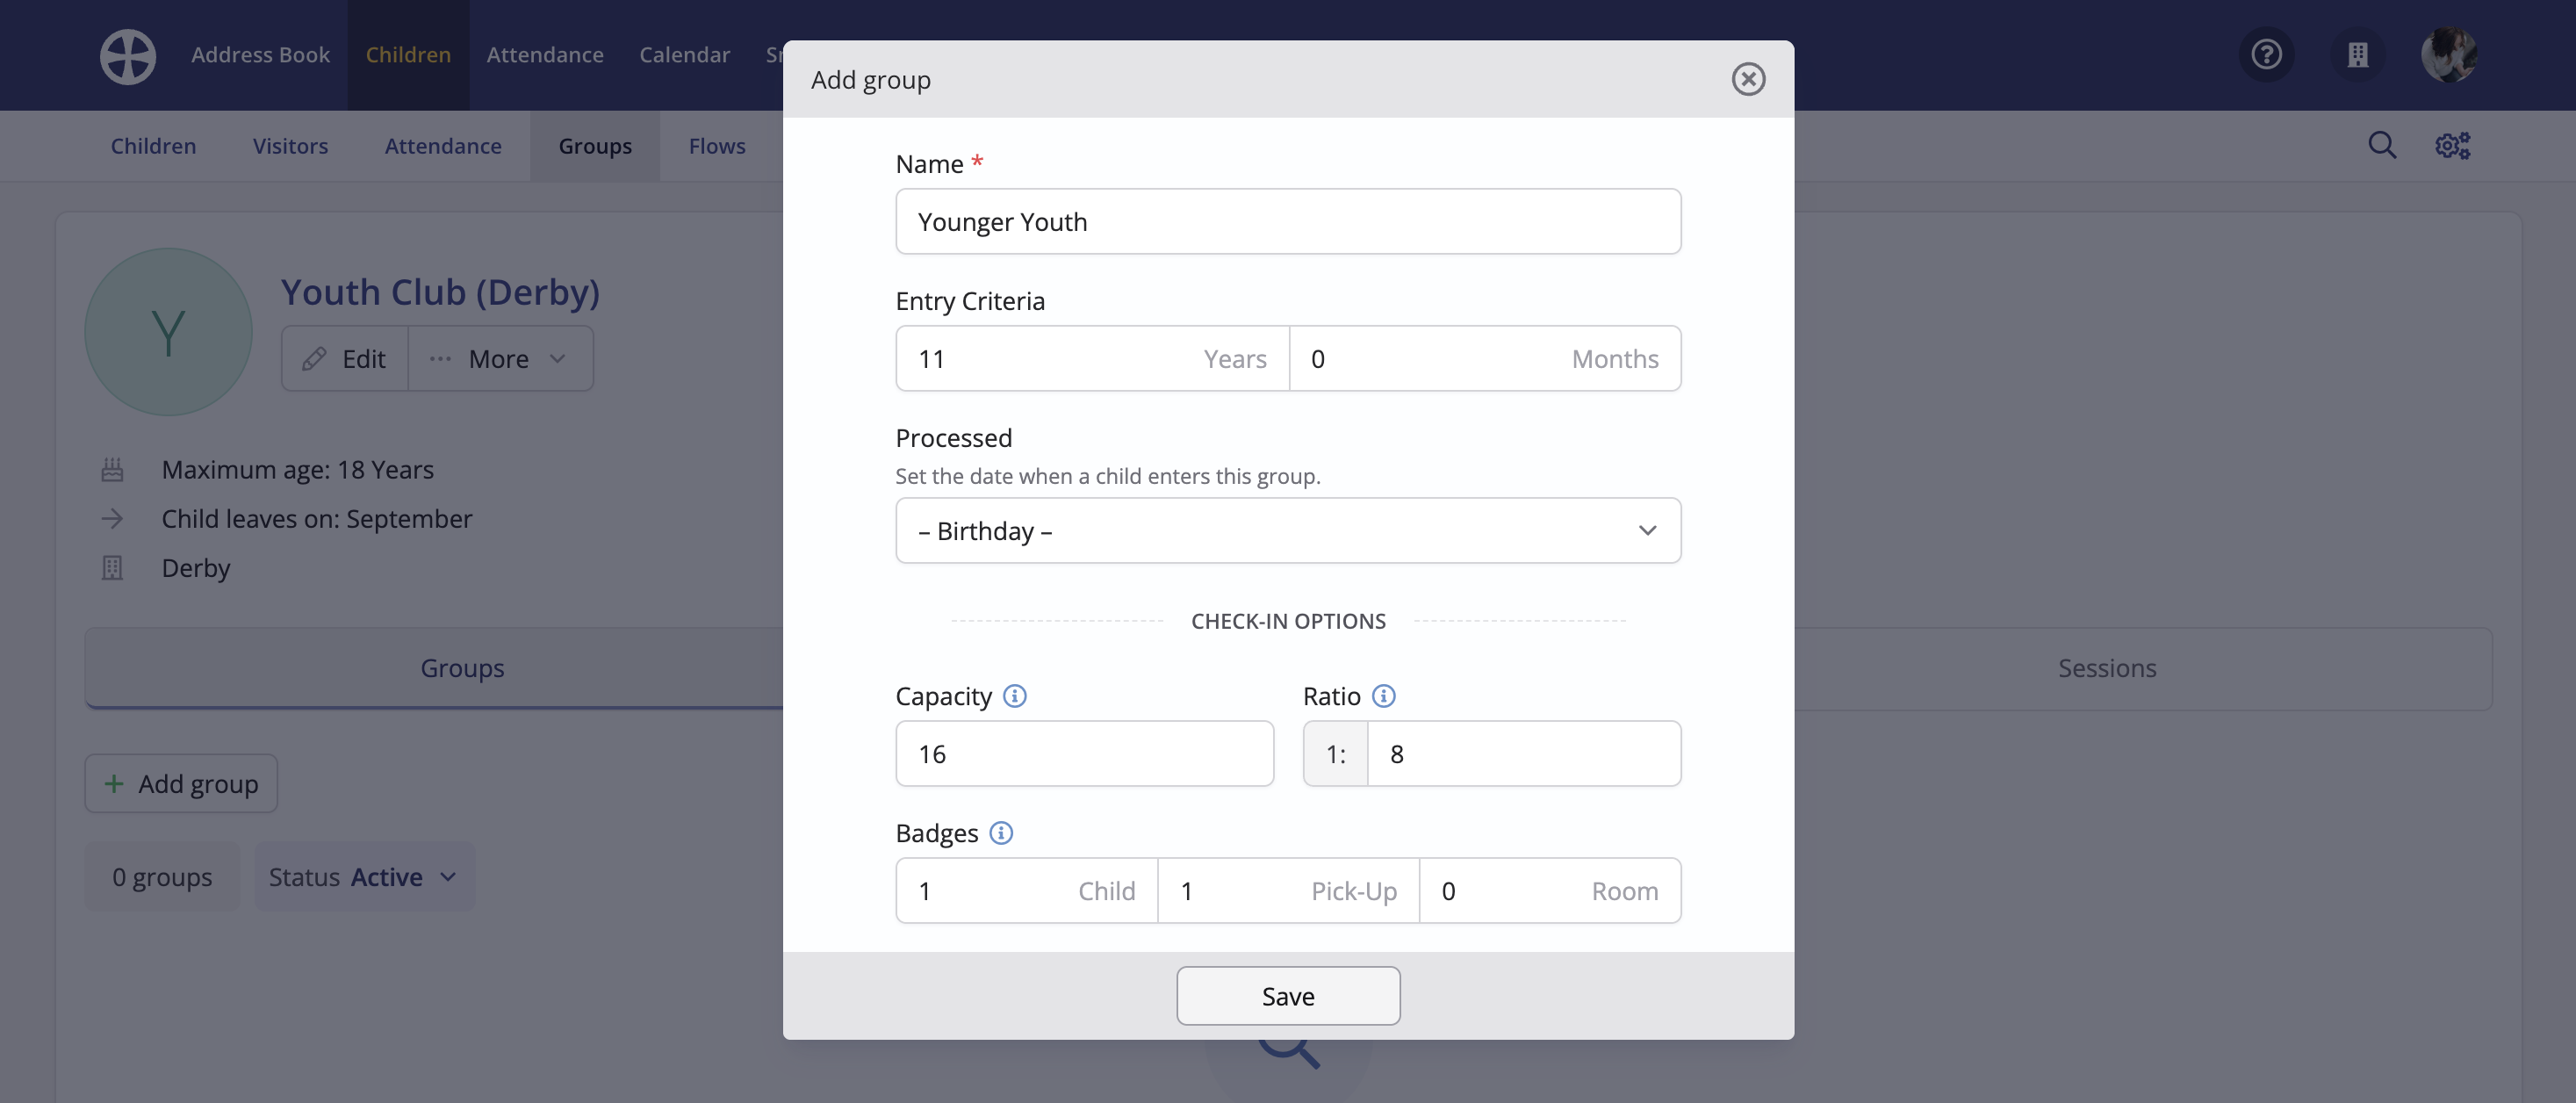Click the Name field containing Younger Youth
The image size is (2576, 1103).
pyautogui.click(x=1288, y=222)
